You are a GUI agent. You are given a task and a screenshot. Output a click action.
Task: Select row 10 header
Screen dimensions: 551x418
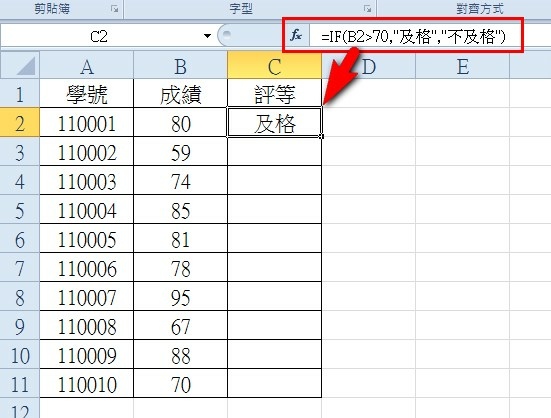coord(20,354)
